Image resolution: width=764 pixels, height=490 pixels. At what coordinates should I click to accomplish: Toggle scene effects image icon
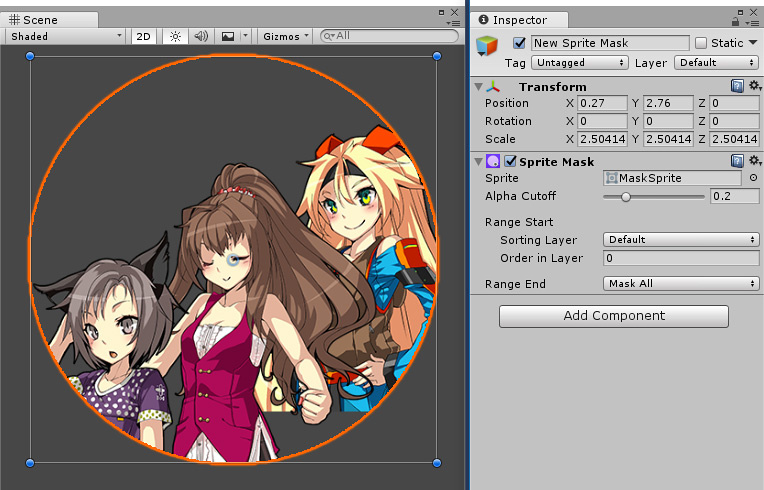tap(228, 35)
